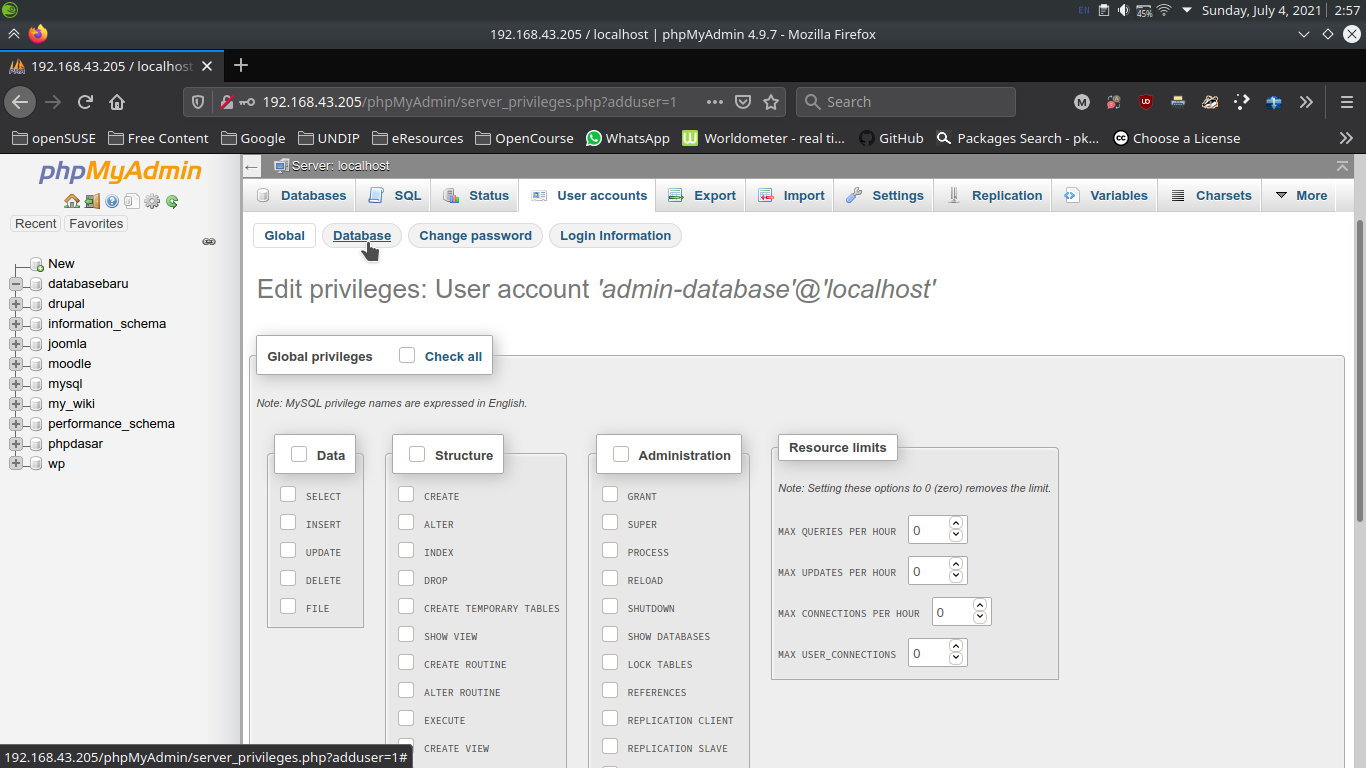Expand the my_wiki database node
This screenshot has height=768, width=1366.
[x=16, y=404]
